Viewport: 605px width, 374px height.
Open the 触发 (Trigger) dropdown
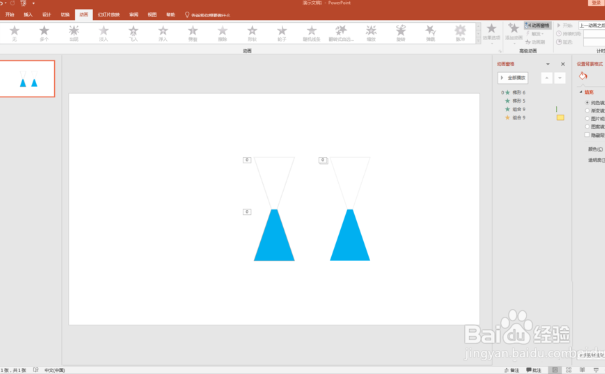[535, 34]
